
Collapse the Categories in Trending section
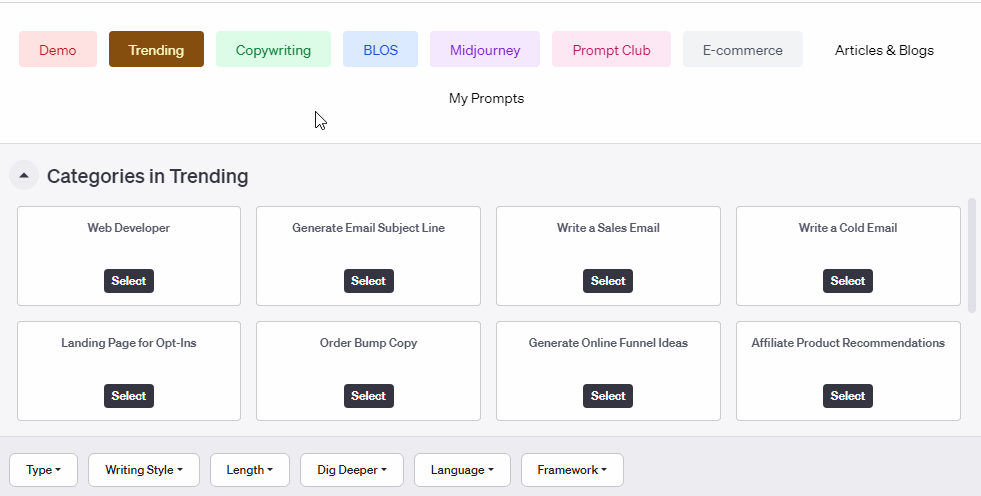24,176
